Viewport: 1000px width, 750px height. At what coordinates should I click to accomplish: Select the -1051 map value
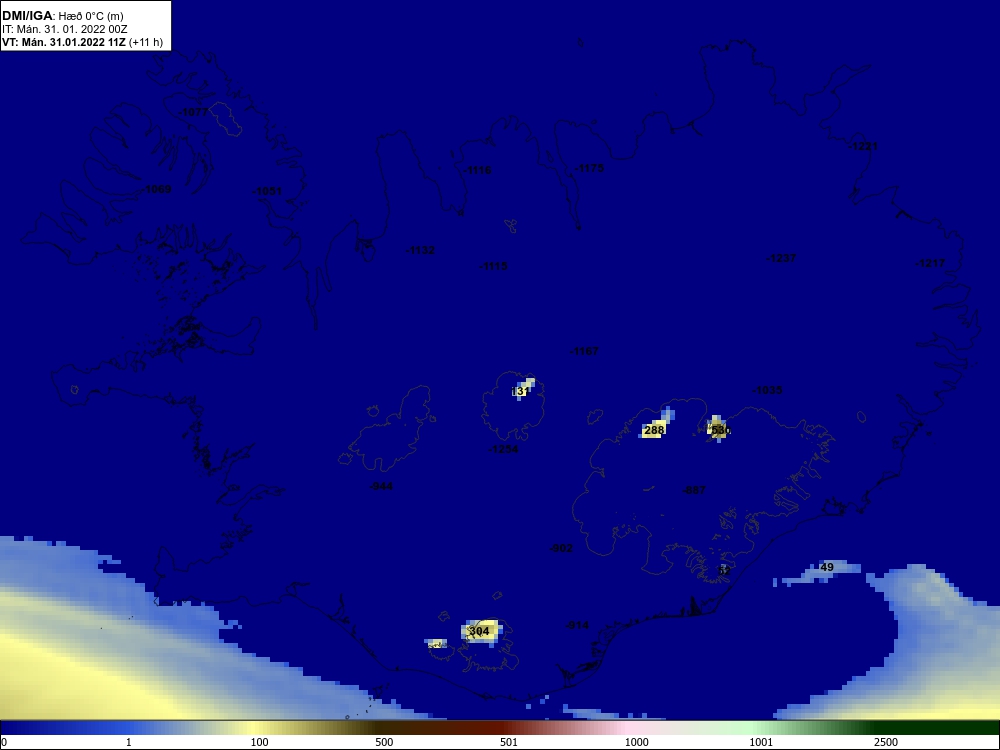click(x=267, y=191)
